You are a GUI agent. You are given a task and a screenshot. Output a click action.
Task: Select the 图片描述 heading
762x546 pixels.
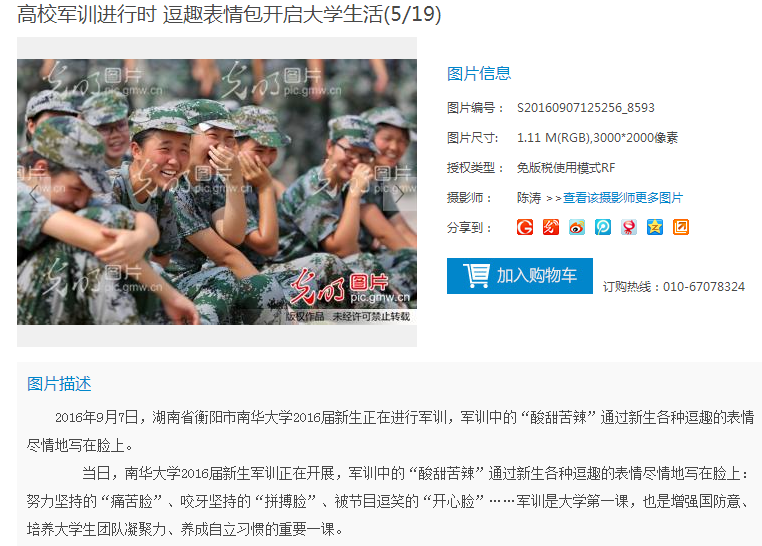[59, 384]
